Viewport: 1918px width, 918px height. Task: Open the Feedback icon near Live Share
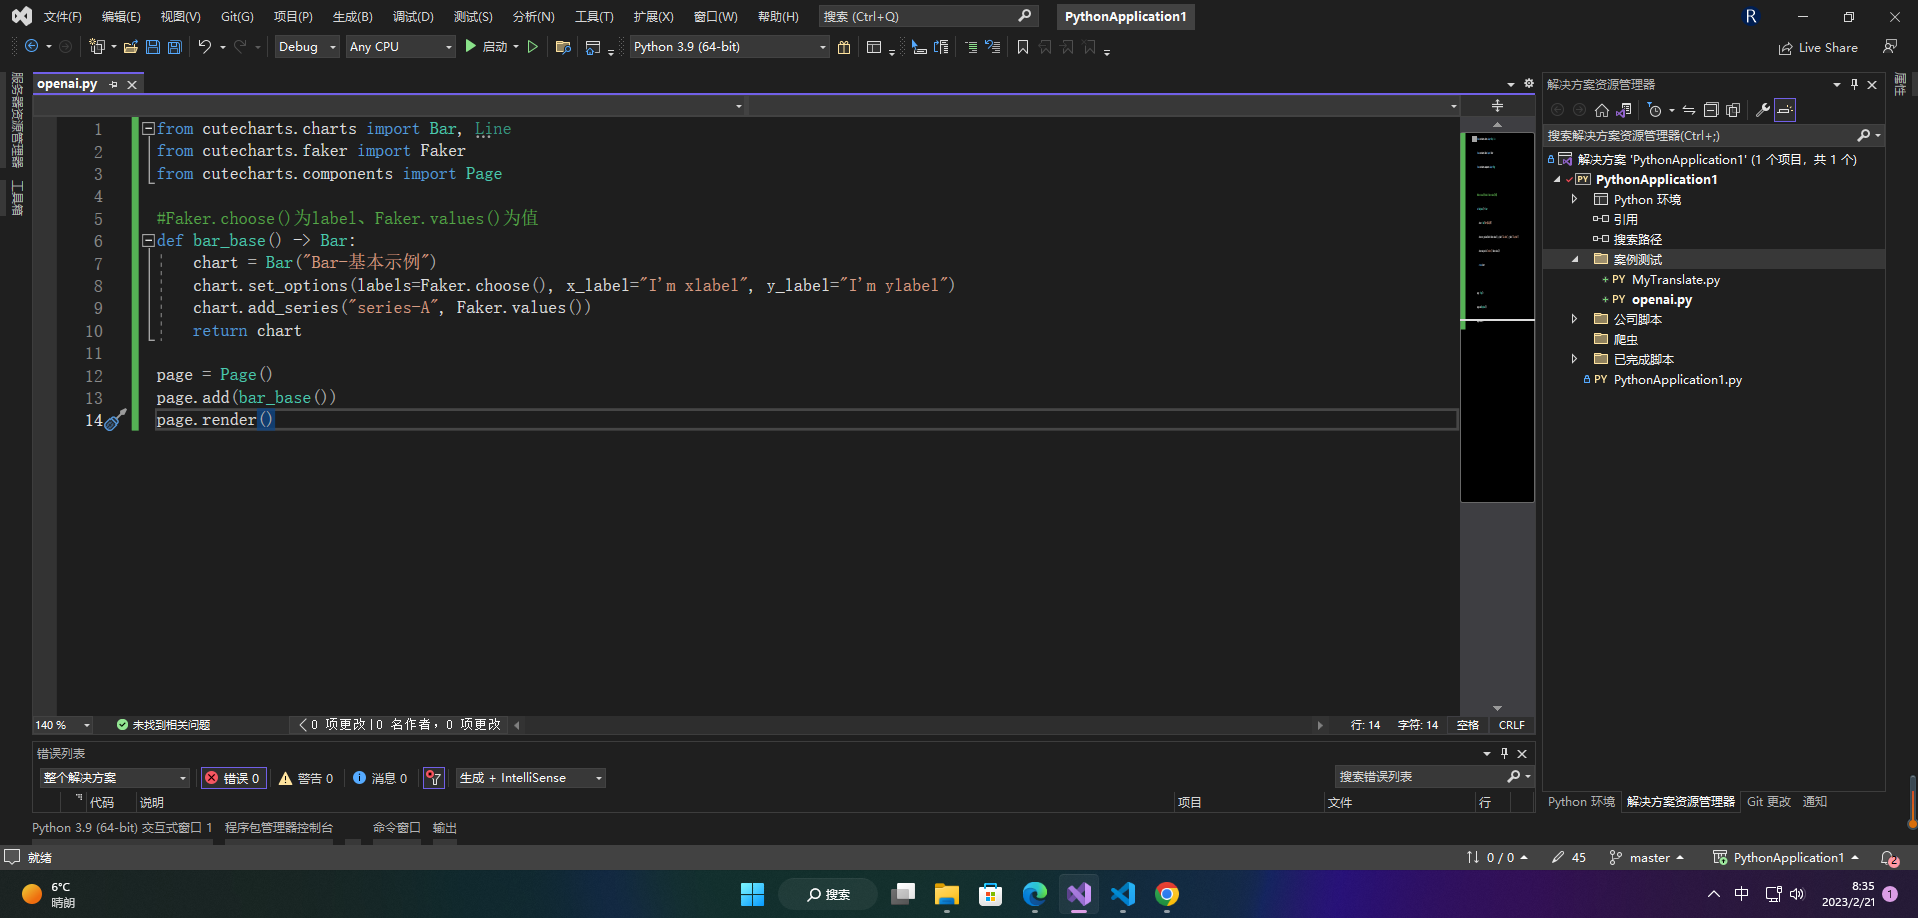coord(1890,47)
